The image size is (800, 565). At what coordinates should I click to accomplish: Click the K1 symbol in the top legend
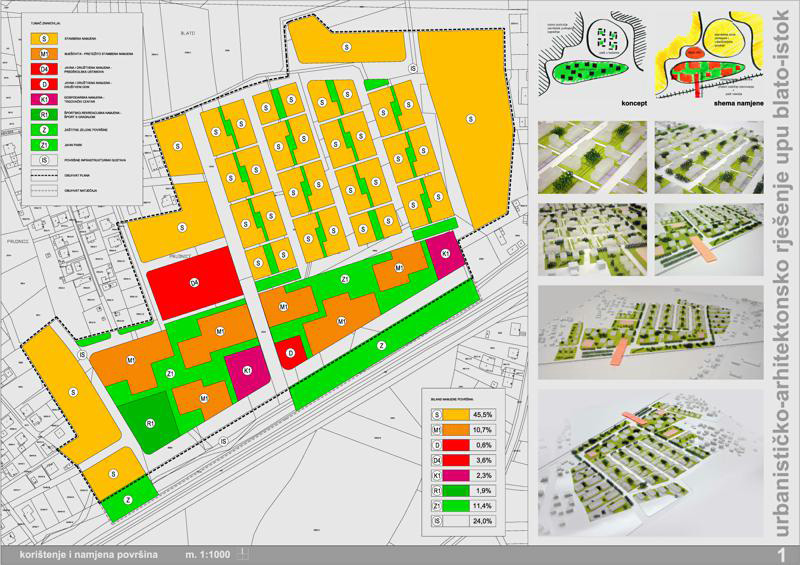(45, 99)
